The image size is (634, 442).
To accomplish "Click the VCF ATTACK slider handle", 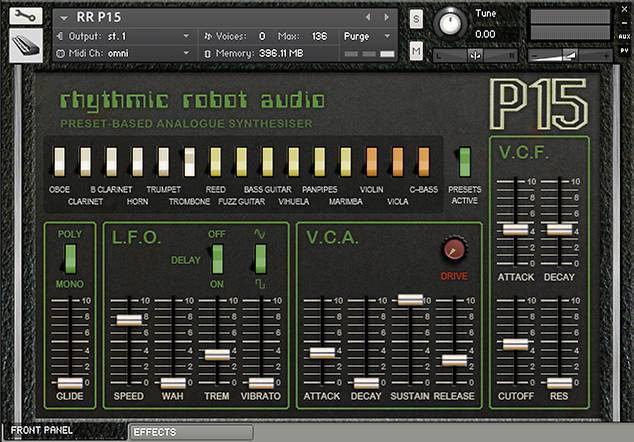I will 516,230.
